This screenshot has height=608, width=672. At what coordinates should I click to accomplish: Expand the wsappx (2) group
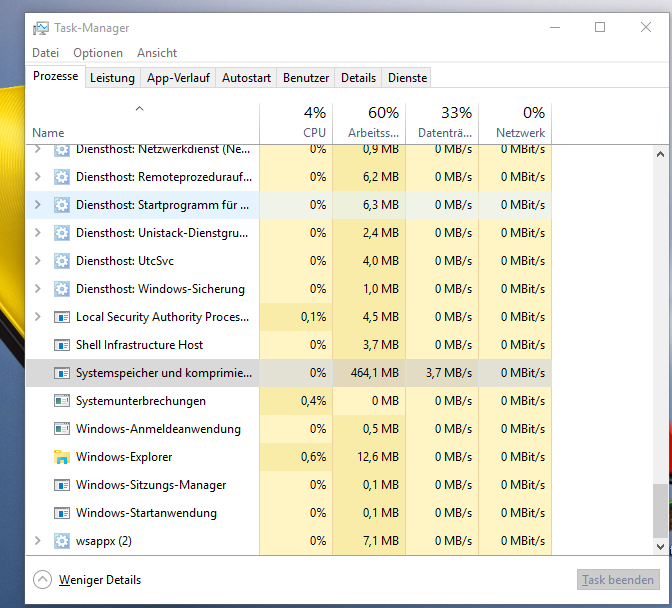[38, 541]
